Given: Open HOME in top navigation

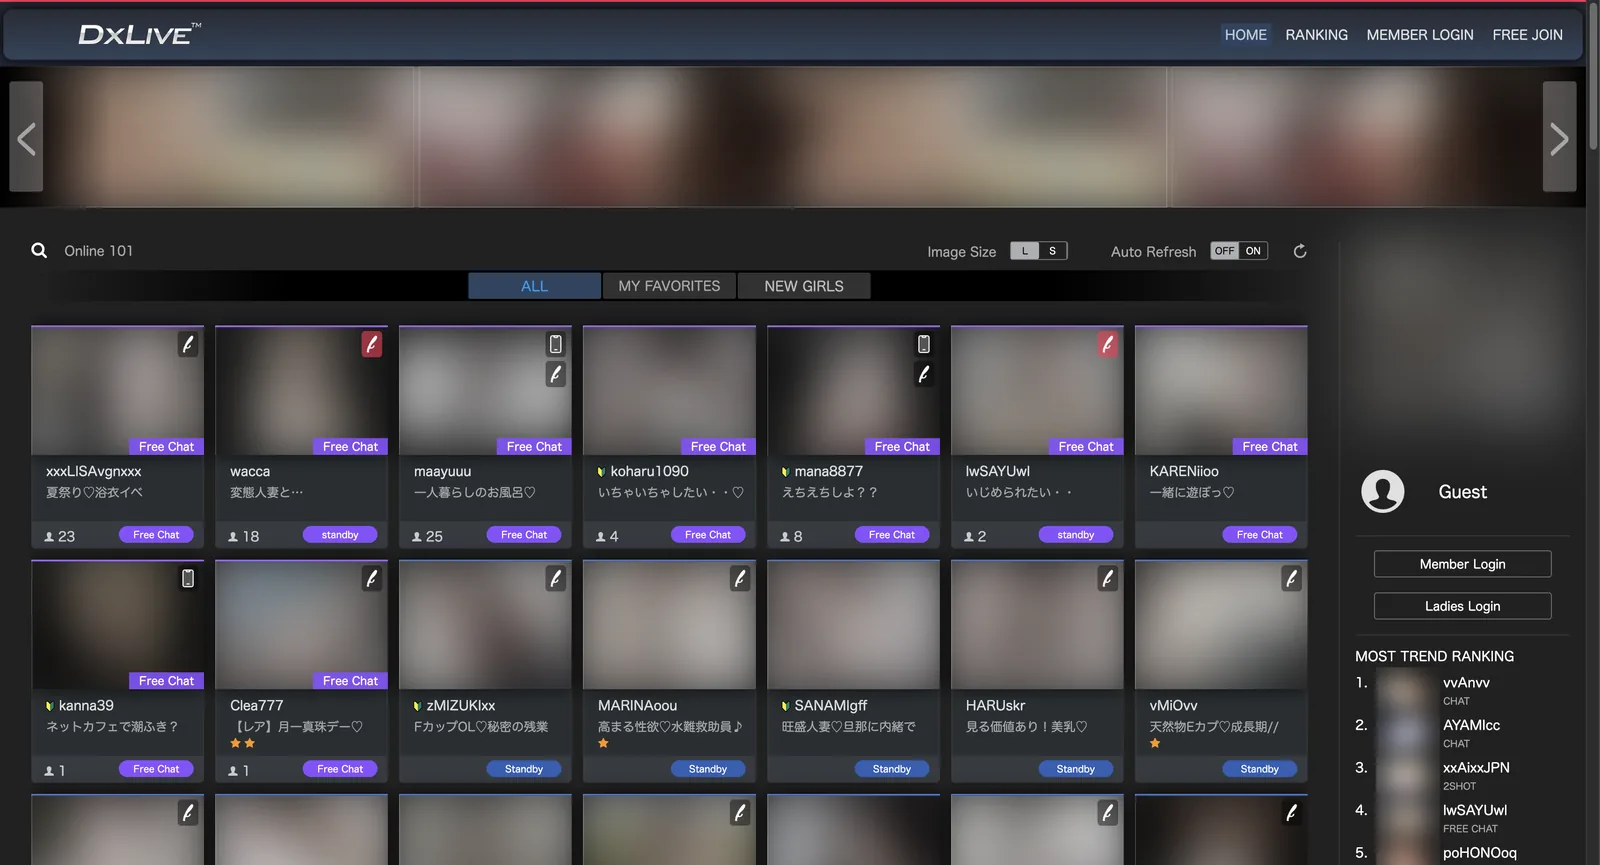Looking at the screenshot, I should [x=1246, y=35].
